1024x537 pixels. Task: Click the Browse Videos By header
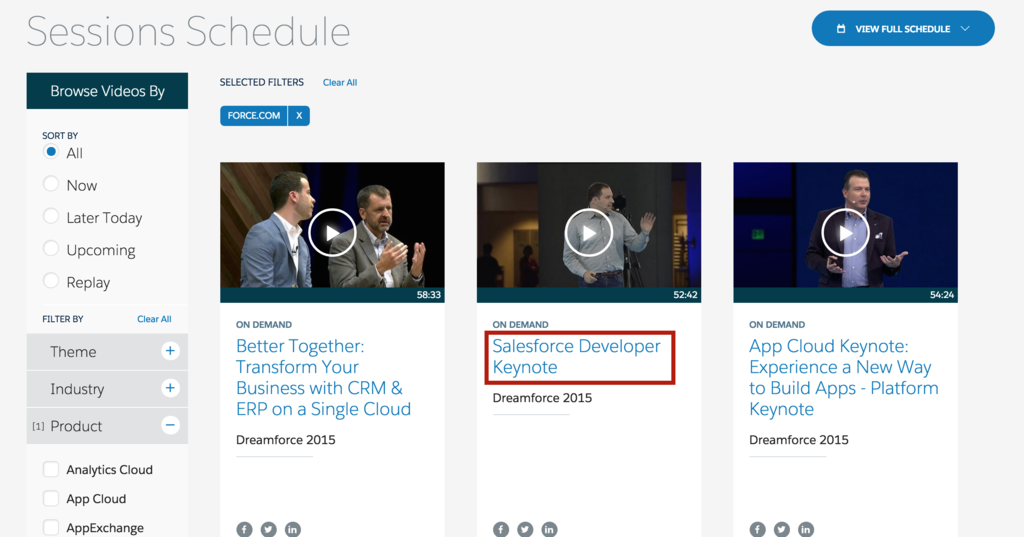click(x=107, y=91)
